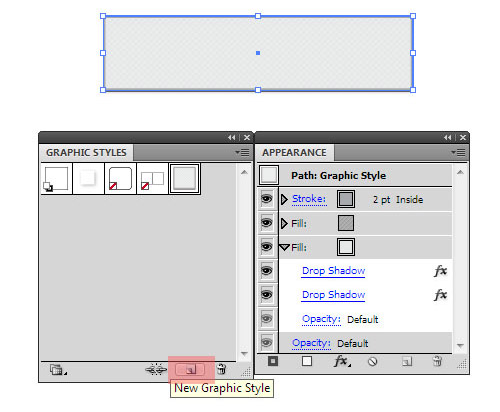The image size is (500, 412).
Task: Toggle visibility of the Stroke row
Action: 267,199
